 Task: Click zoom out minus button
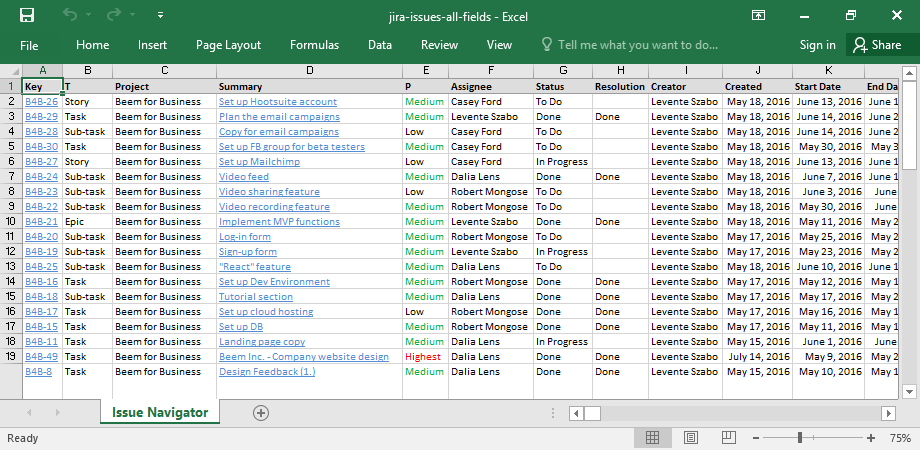point(756,438)
